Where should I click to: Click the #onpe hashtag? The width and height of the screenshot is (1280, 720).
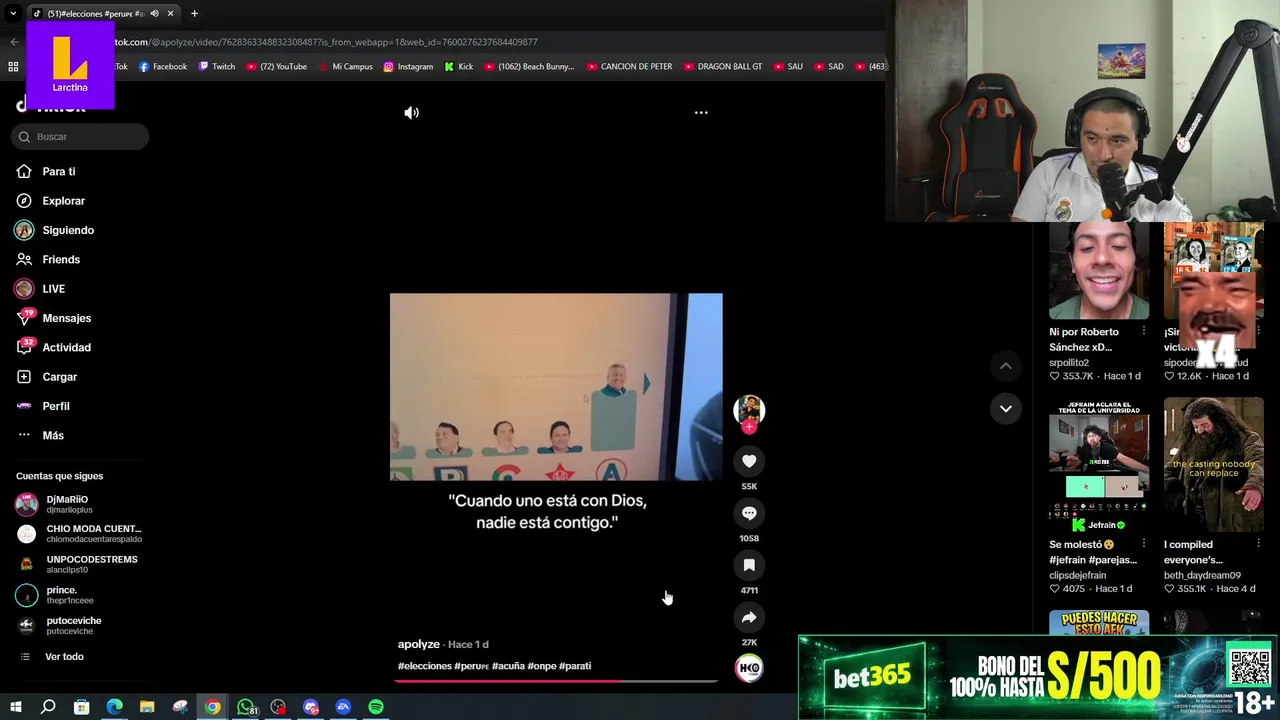tap(542, 666)
